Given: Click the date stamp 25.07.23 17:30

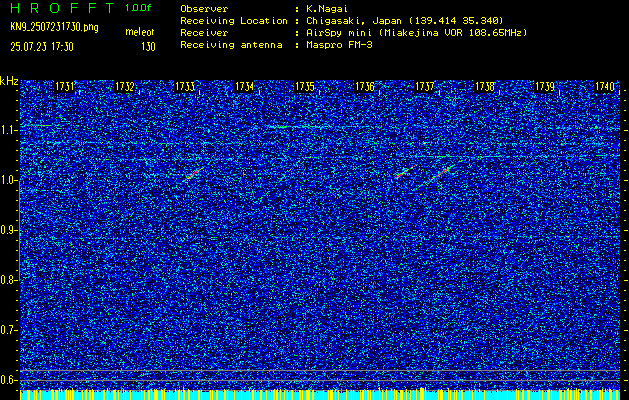Looking at the screenshot, I should click(42, 47).
